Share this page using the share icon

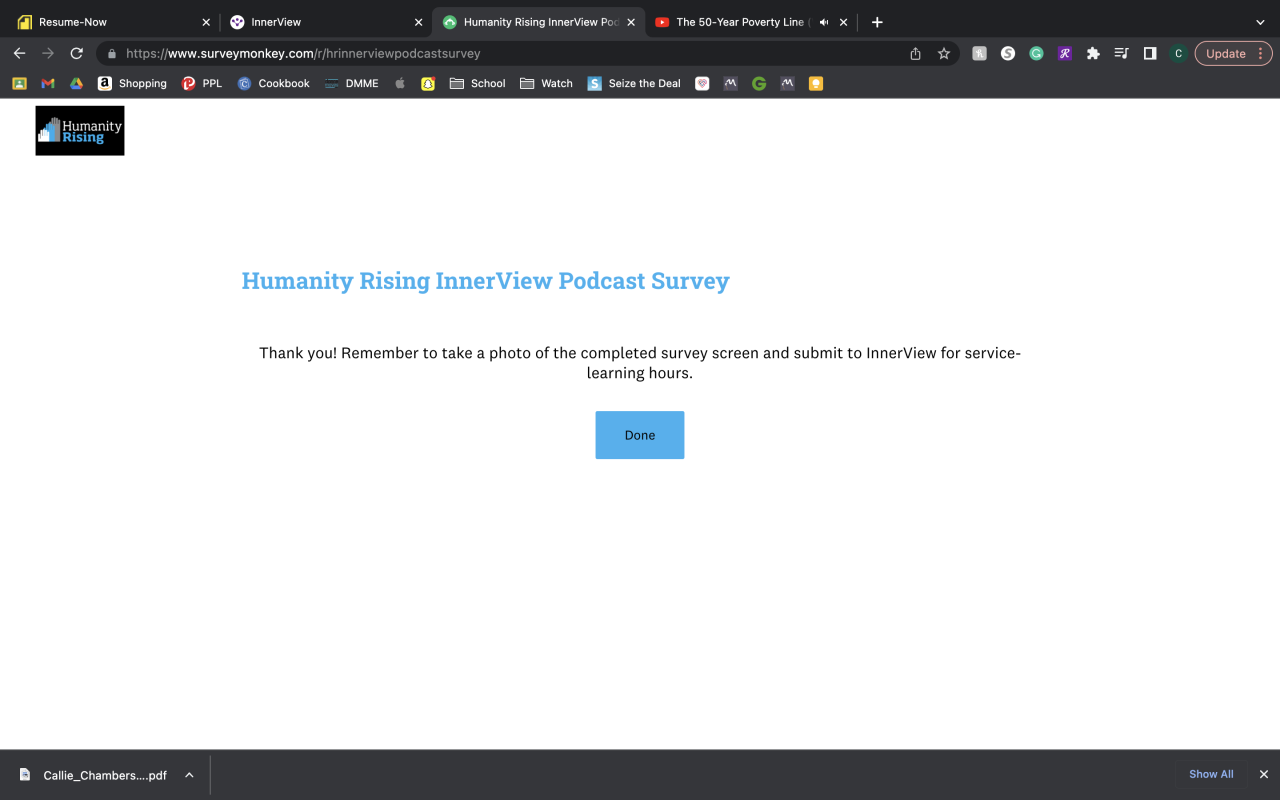tap(915, 54)
